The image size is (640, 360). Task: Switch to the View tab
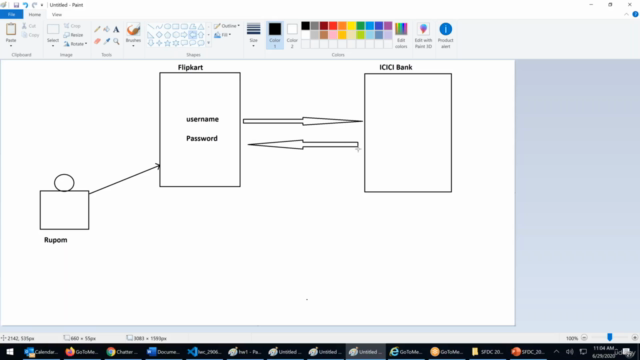pos(57,14)
